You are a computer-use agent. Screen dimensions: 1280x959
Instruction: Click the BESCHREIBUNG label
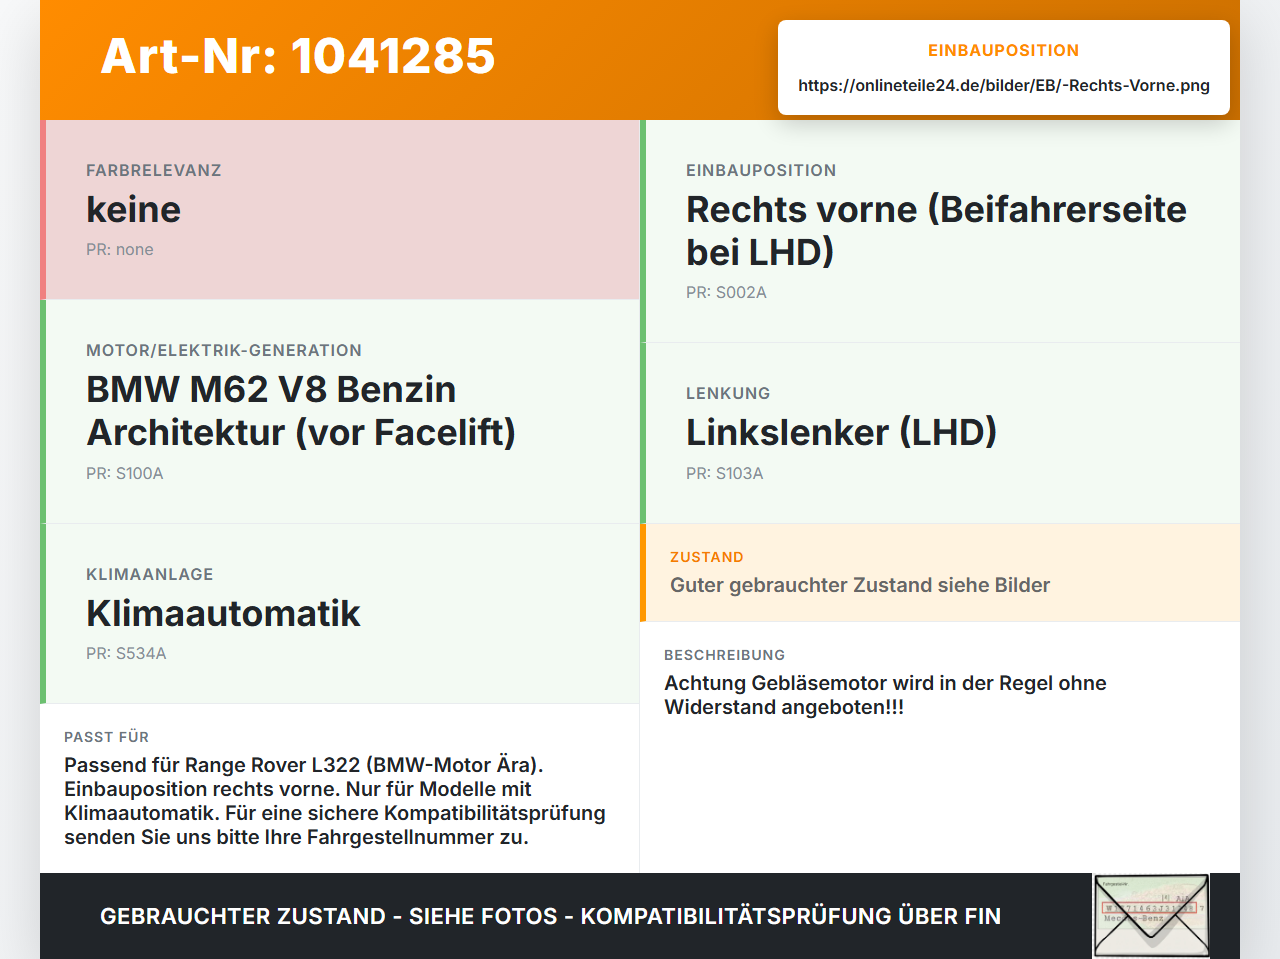(x=725, y=655)
